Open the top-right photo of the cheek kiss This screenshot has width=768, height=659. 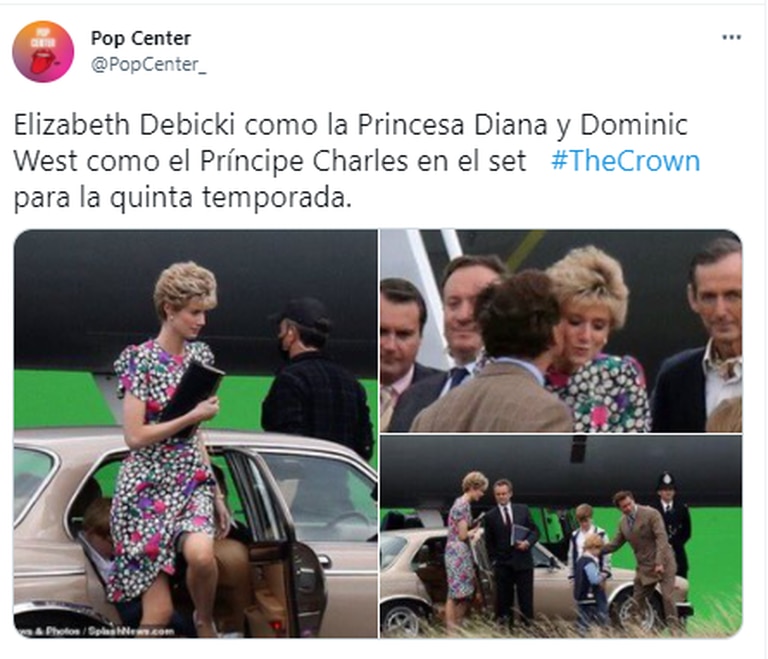[561, 331]
